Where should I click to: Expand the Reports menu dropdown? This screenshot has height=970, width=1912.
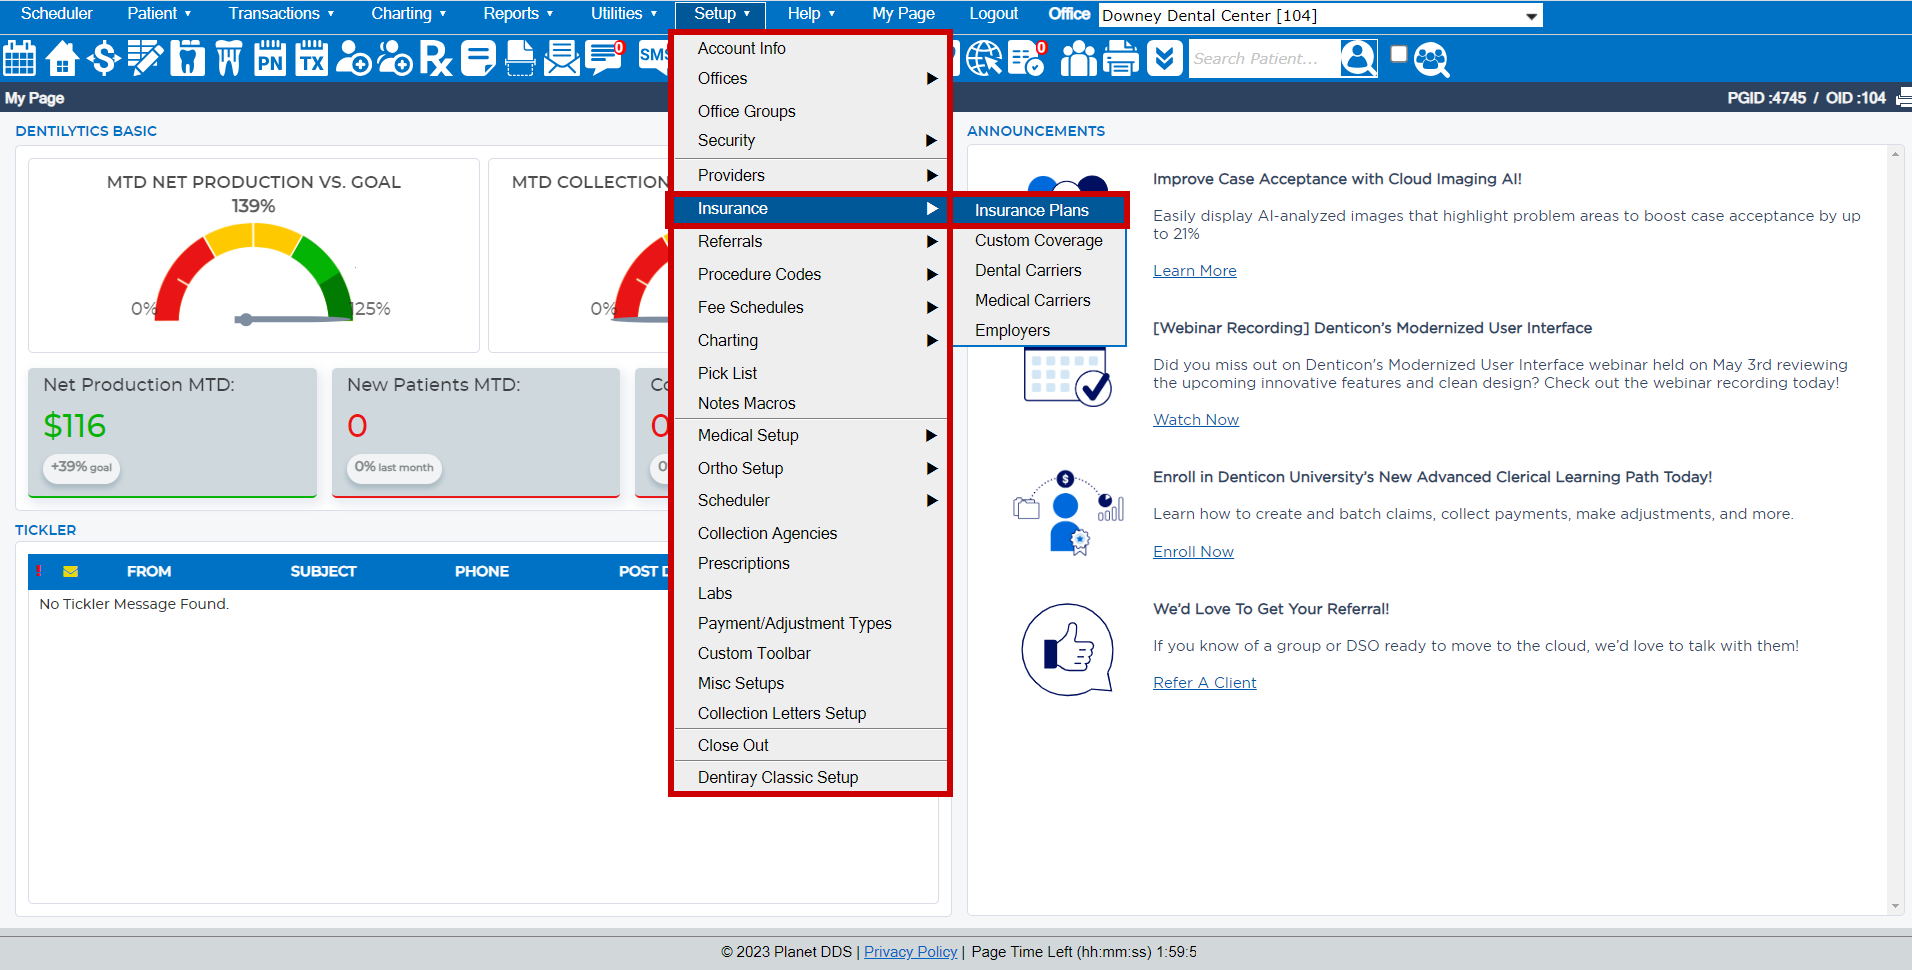point(518,14)
